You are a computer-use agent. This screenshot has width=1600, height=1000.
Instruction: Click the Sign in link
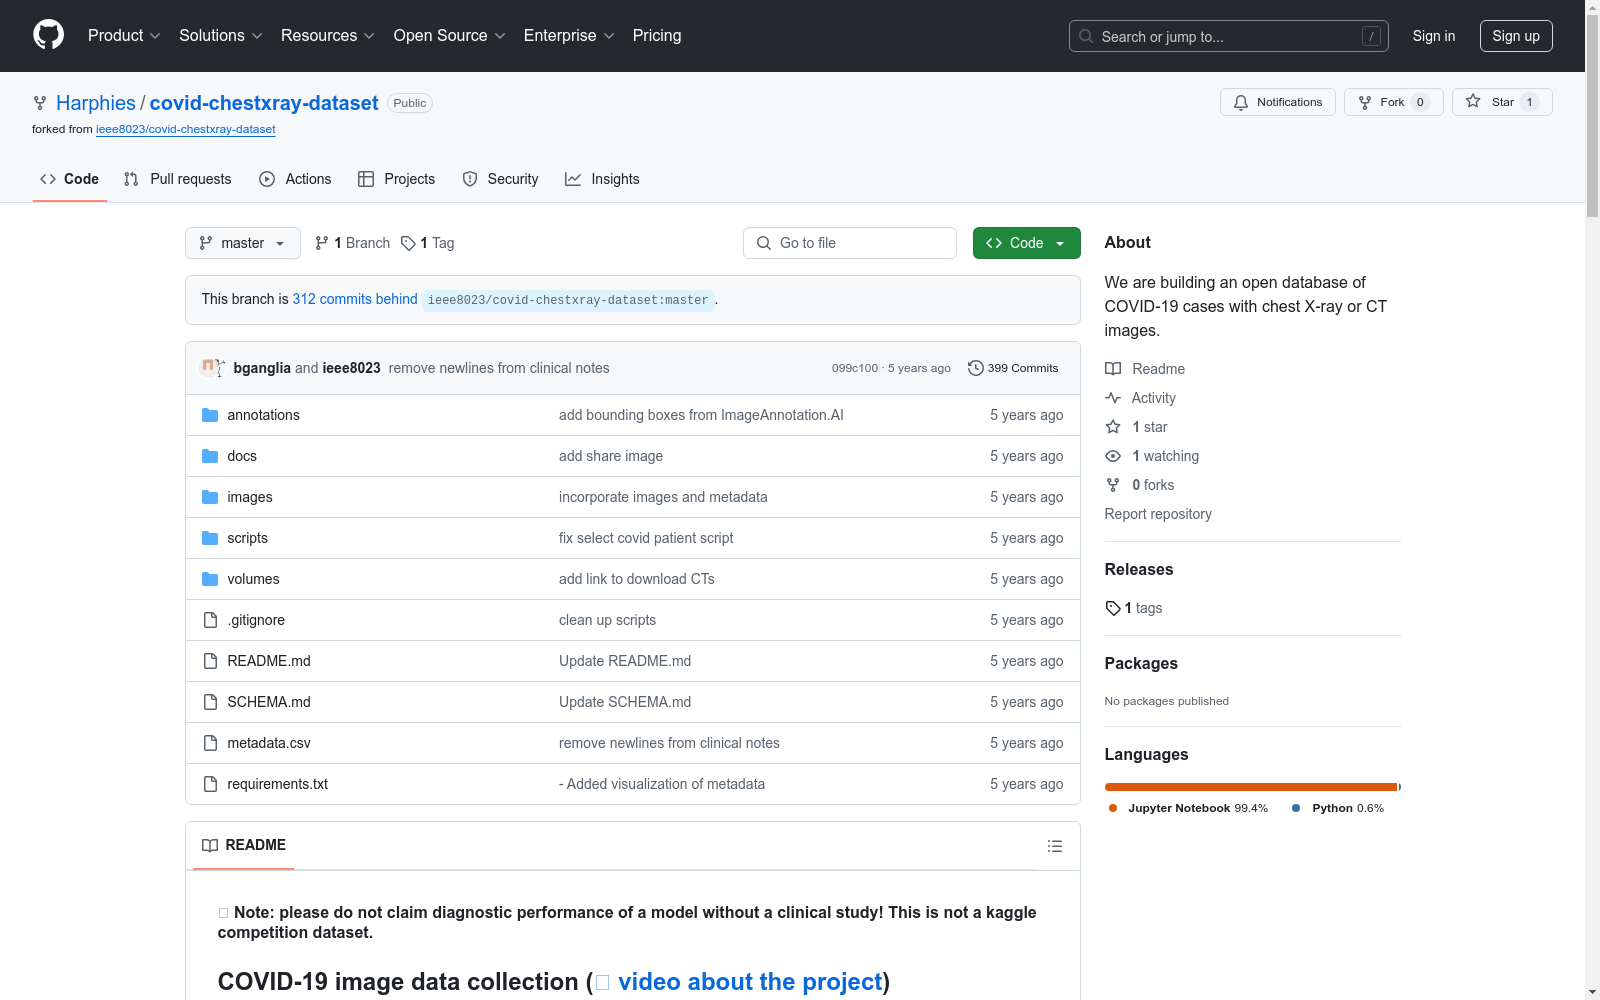[1434, 36]
